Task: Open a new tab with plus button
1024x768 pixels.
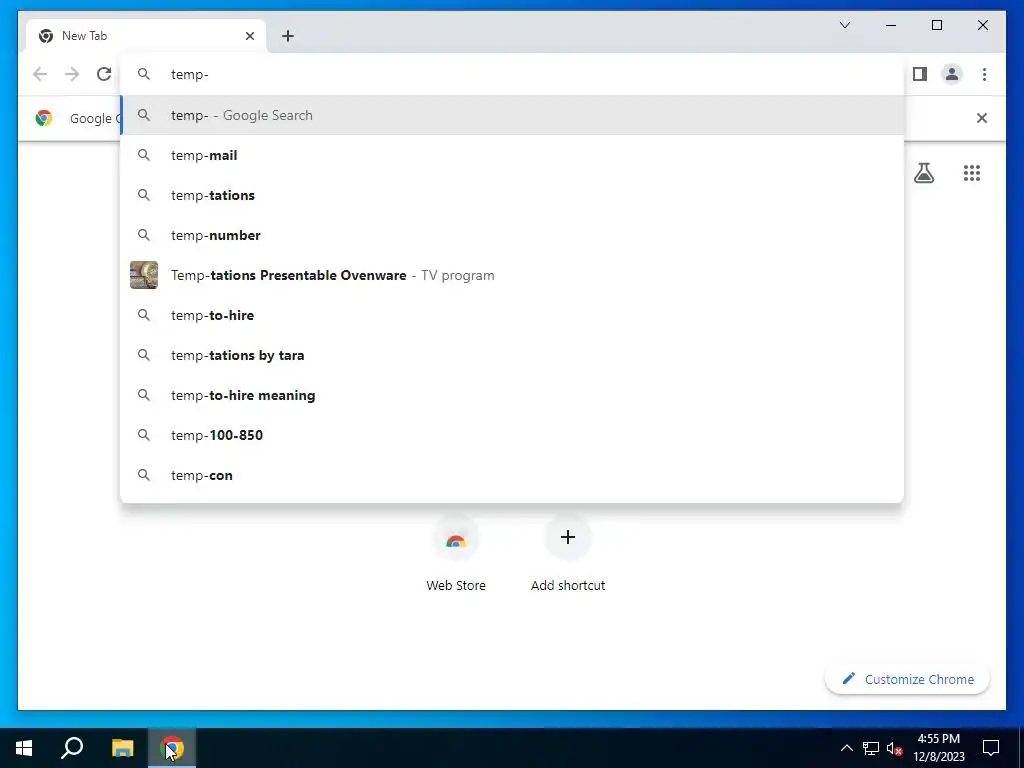Action: pos(287,36)
